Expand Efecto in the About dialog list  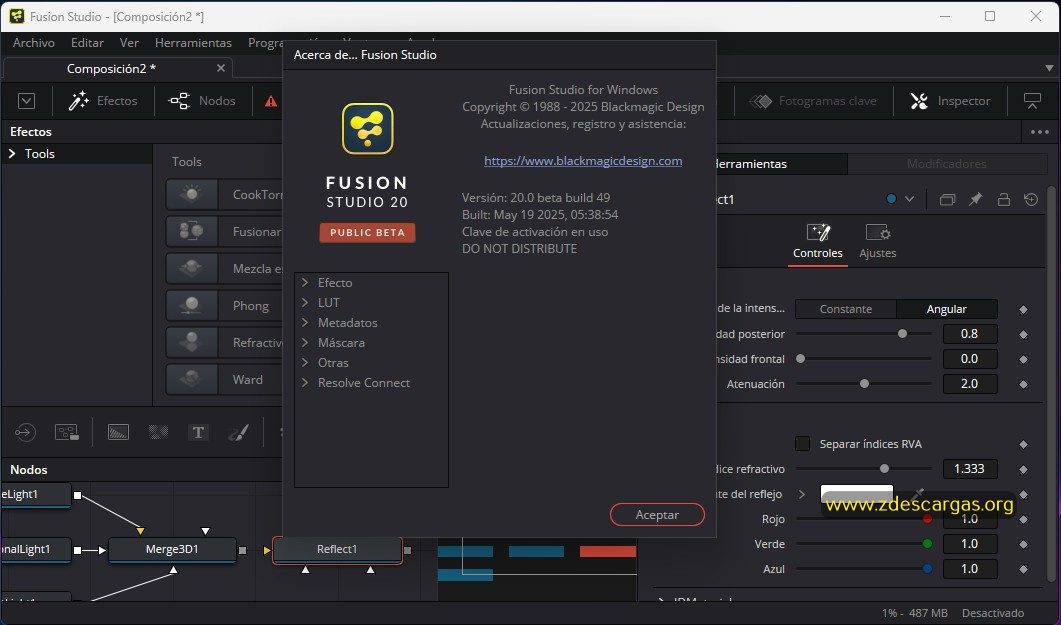(x=305, y=283)
